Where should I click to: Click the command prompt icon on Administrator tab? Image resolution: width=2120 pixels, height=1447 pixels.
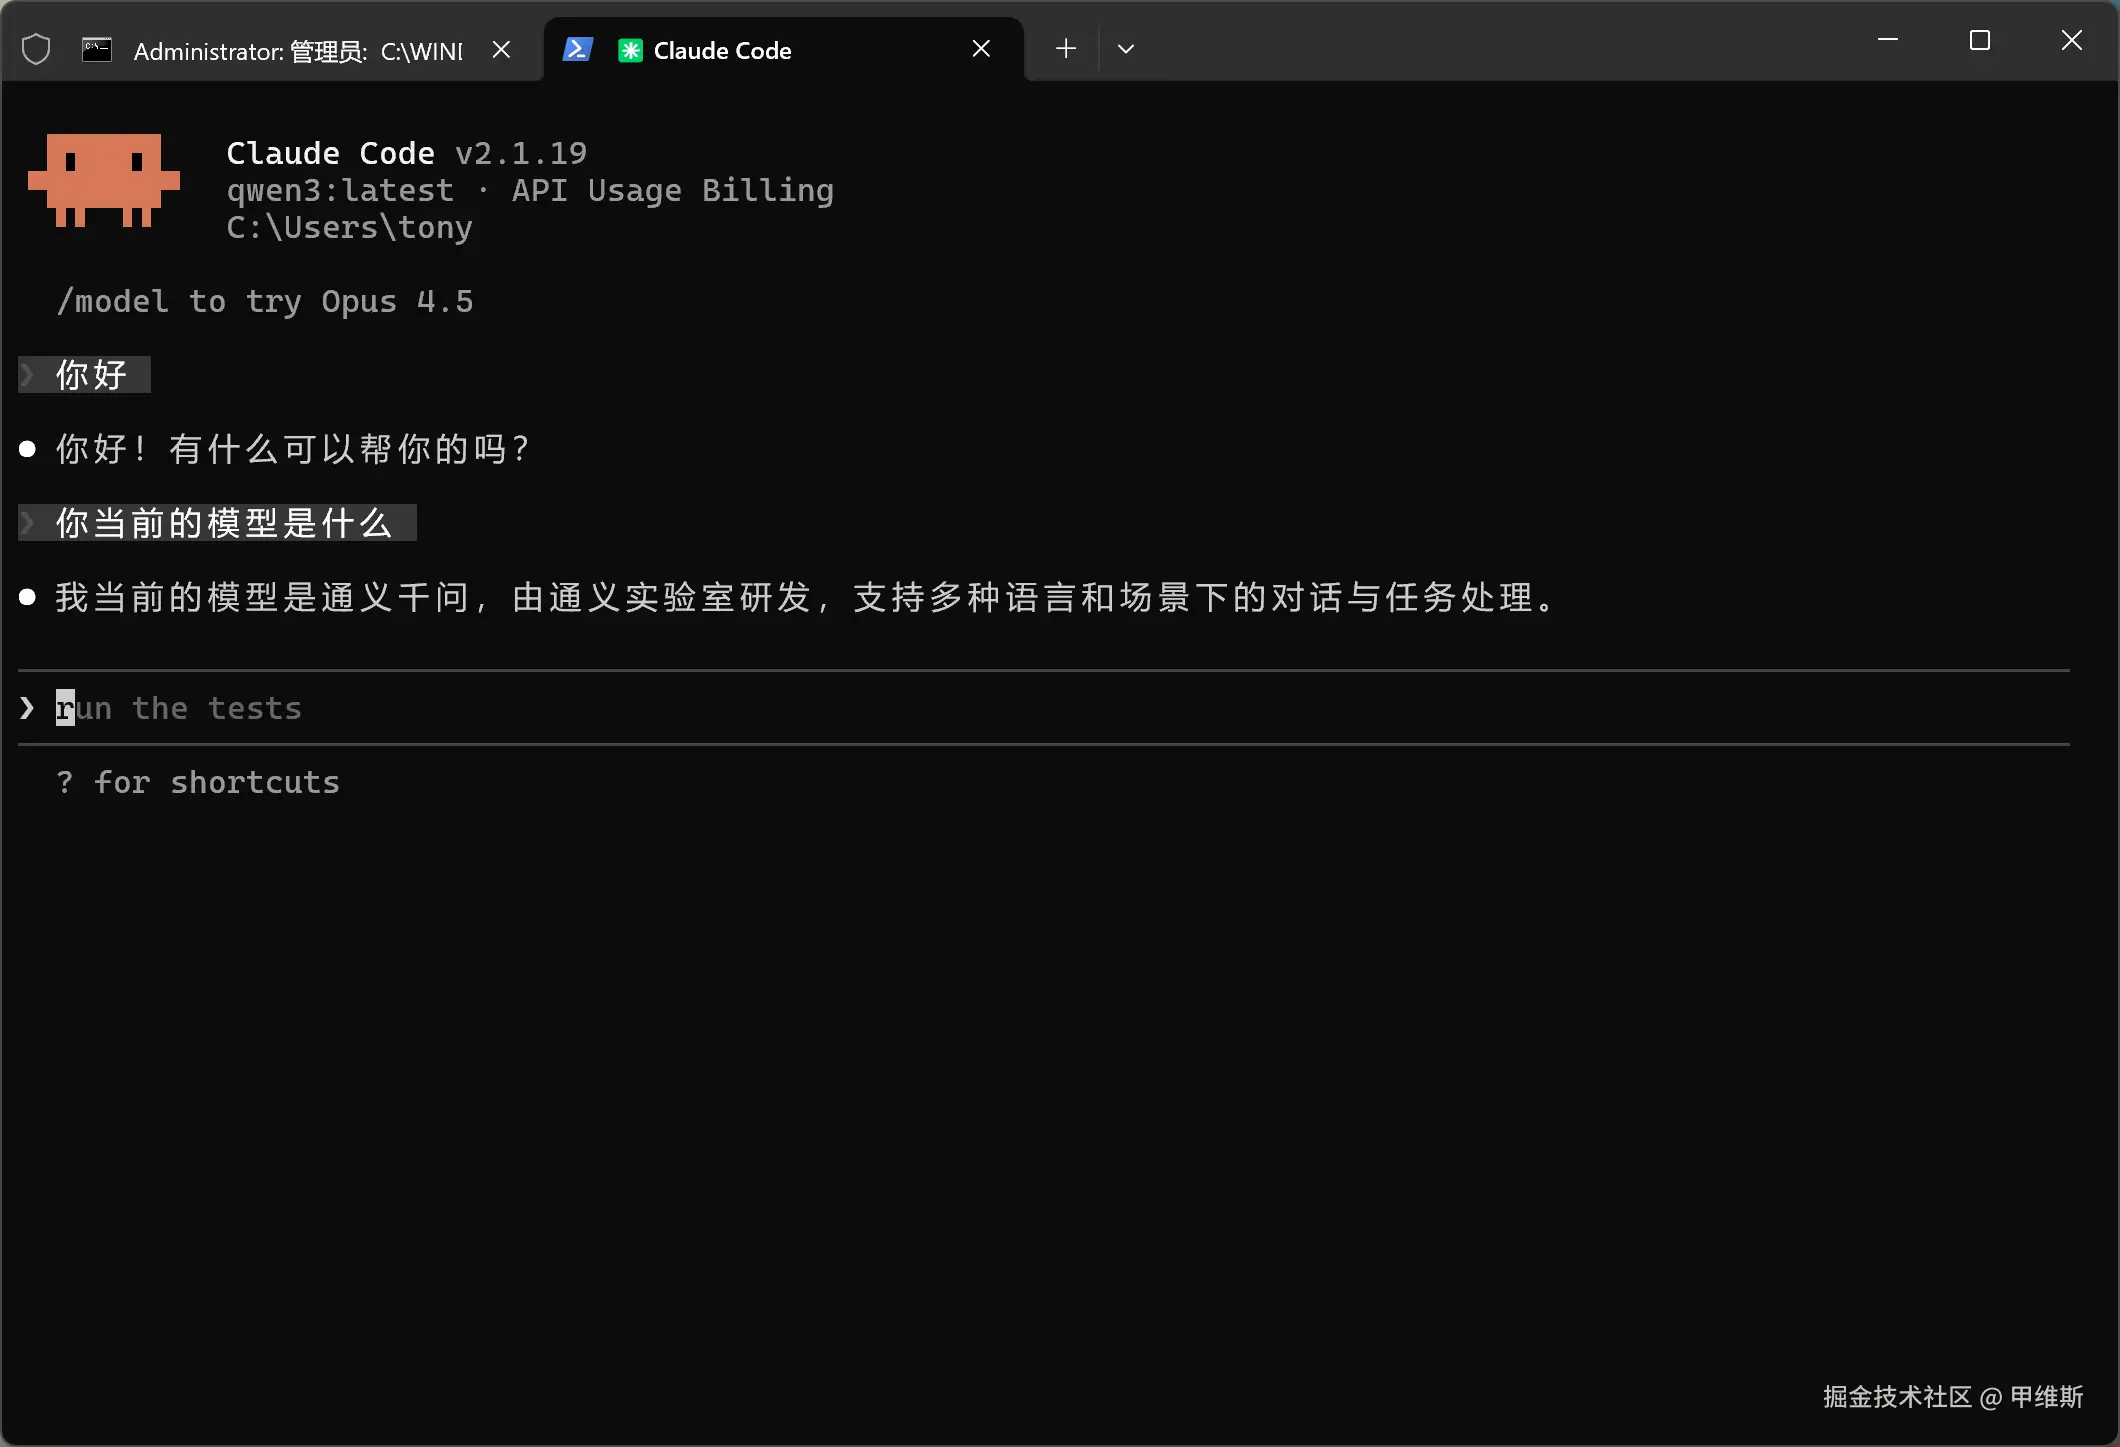pyautogui.click(x=97, y=50)
